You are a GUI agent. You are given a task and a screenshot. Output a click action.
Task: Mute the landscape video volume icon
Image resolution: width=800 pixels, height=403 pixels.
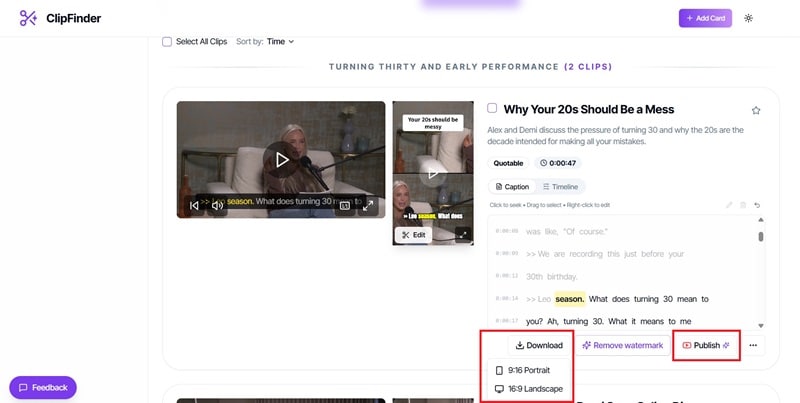(x=217, y=205)
